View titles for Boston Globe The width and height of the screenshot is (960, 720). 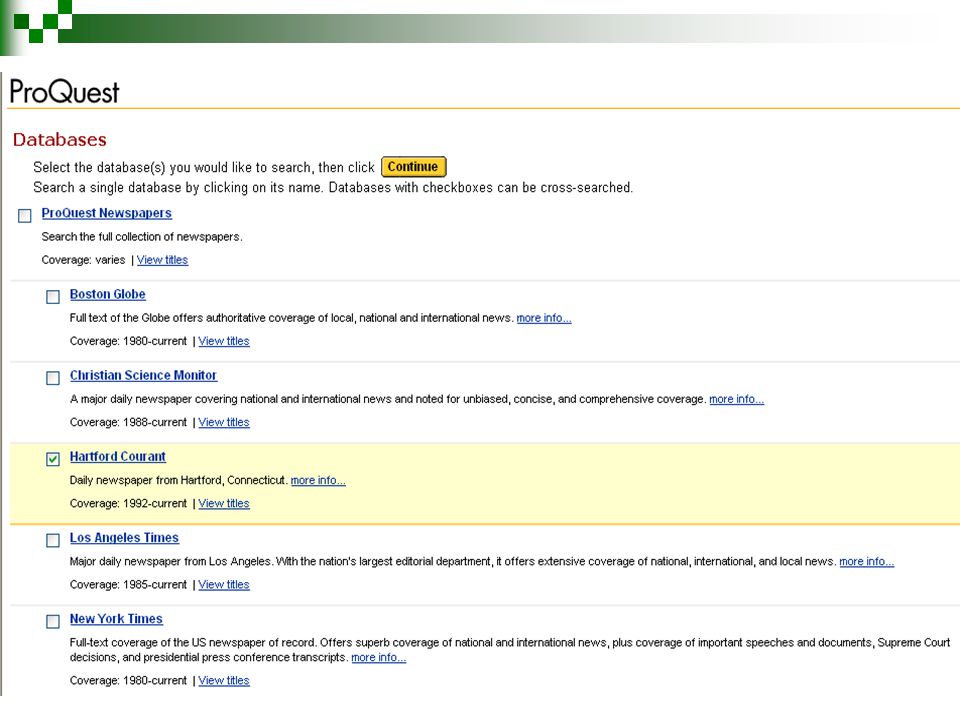coord(224,341)
